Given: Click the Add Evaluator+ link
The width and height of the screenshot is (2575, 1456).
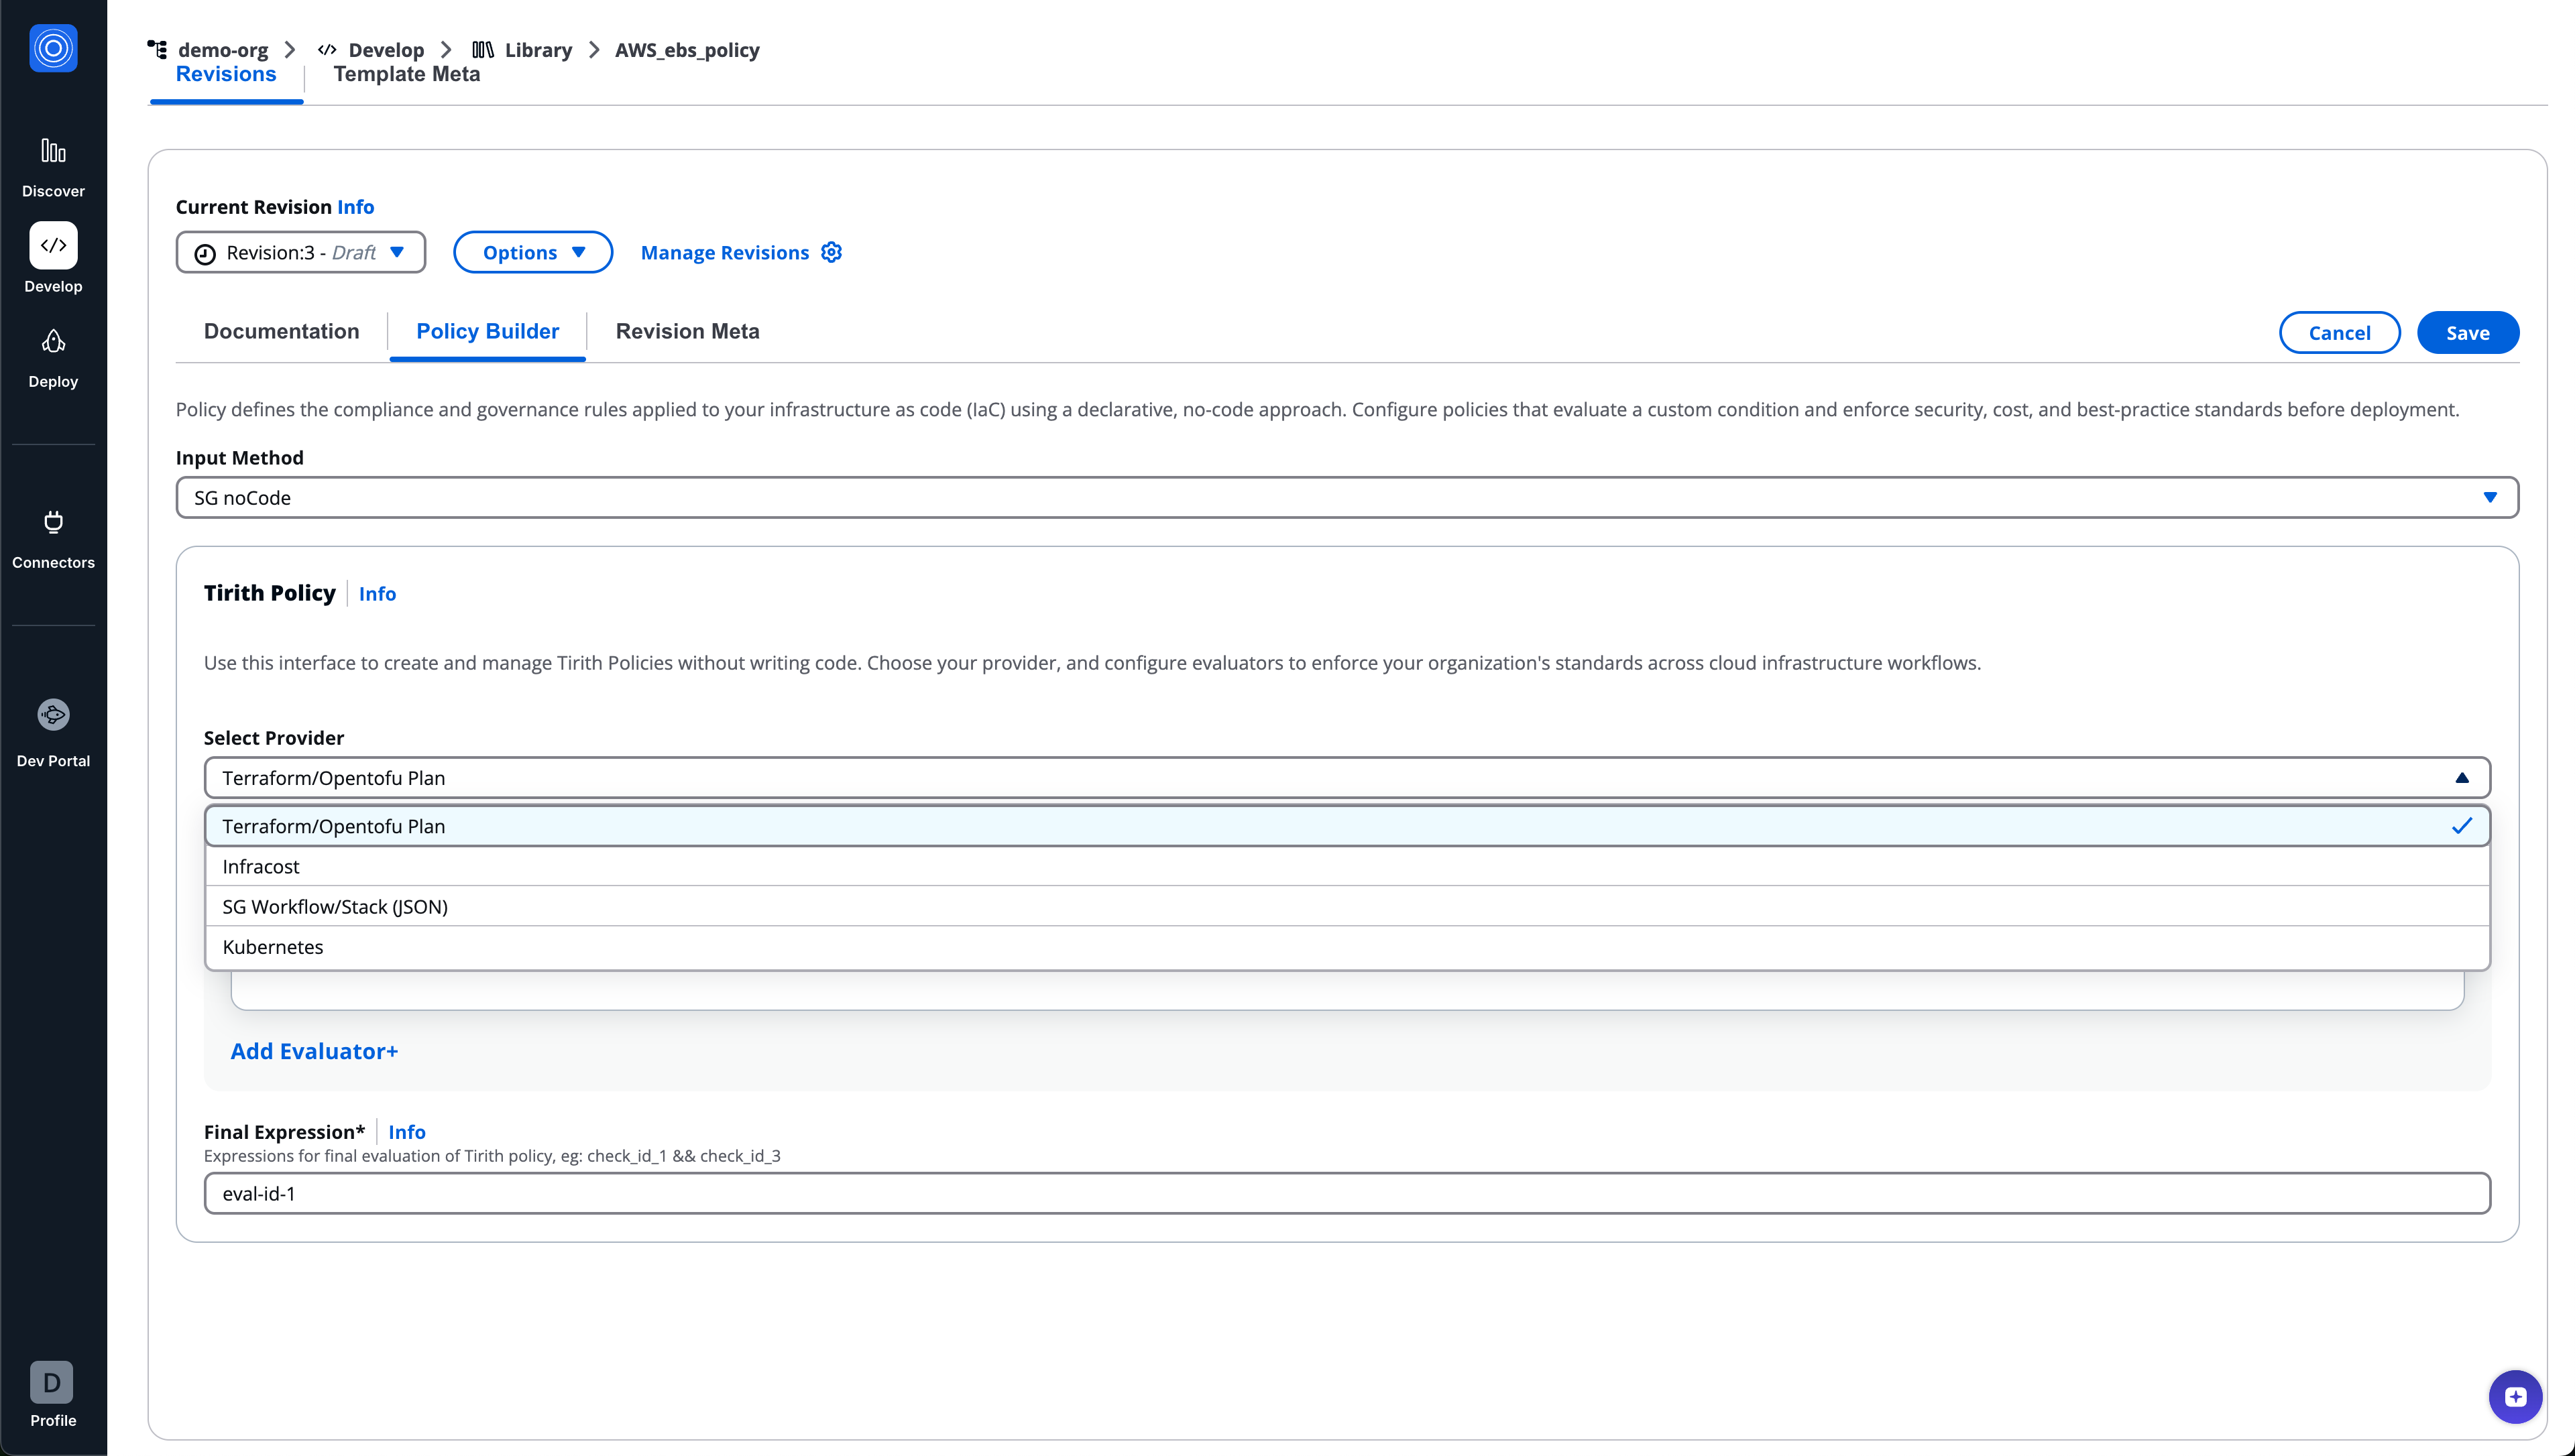Looking at the screenshot, I should tap(314, 1050).
